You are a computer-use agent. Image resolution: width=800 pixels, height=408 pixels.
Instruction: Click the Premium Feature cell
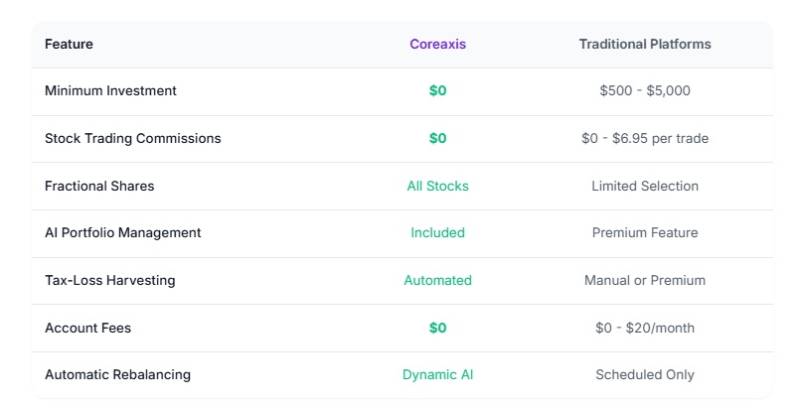click(x=645, y=233)
